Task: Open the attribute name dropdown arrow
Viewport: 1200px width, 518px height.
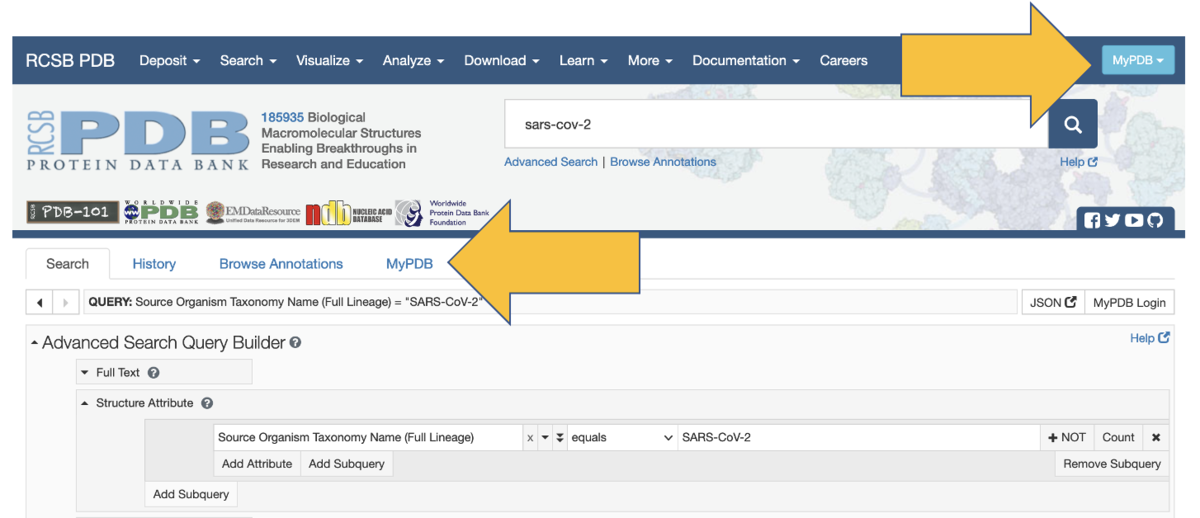Action: pyautogui.click(x=545, y=438)
